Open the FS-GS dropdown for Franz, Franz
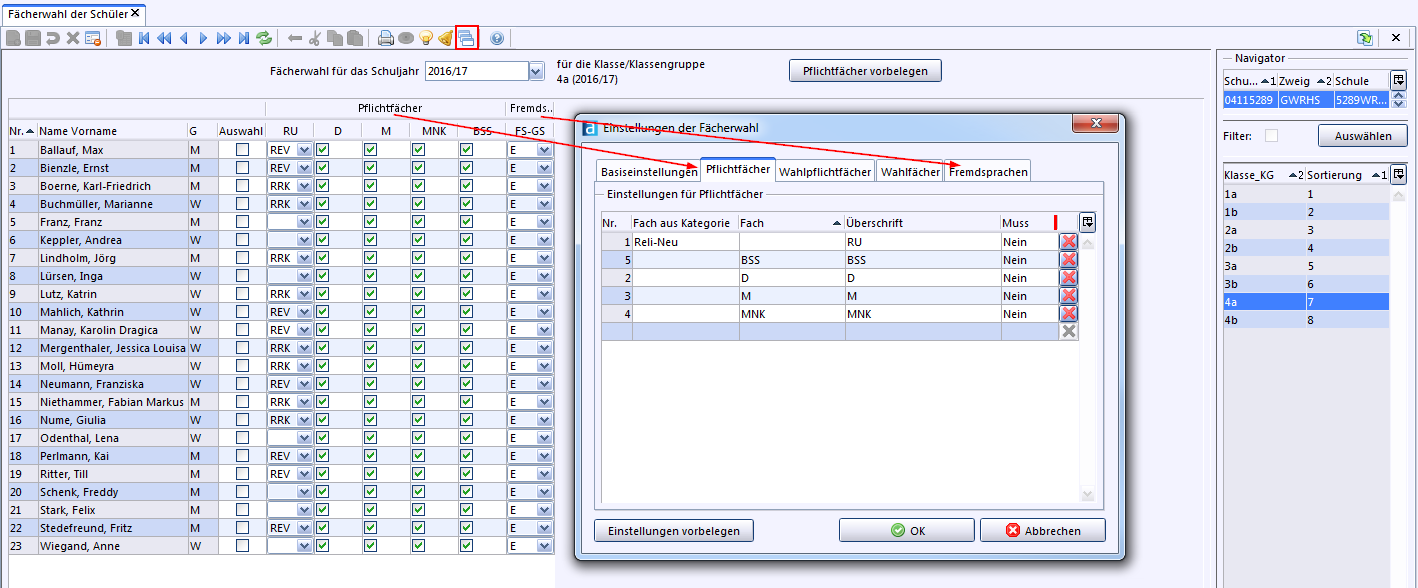The height and width of the screenshot is (588, 1418). click(x=544, y=222)
